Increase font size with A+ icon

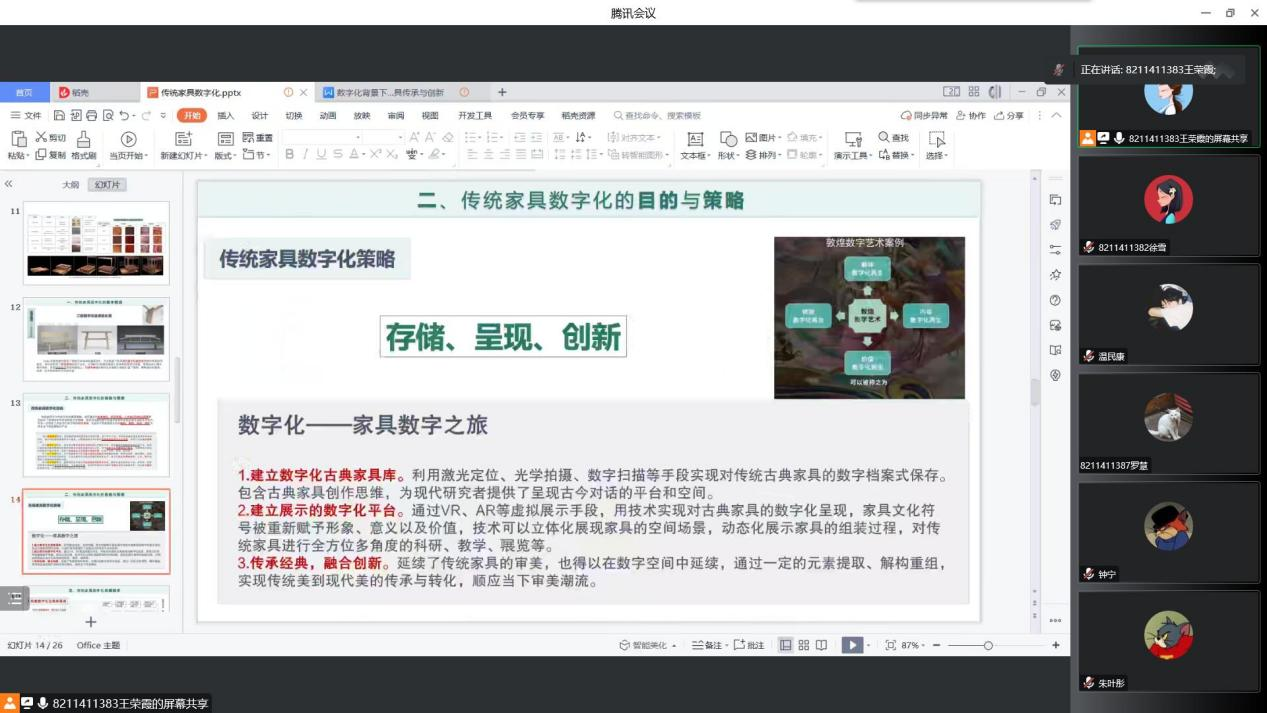pyautogui.click(x=414, y=138)
